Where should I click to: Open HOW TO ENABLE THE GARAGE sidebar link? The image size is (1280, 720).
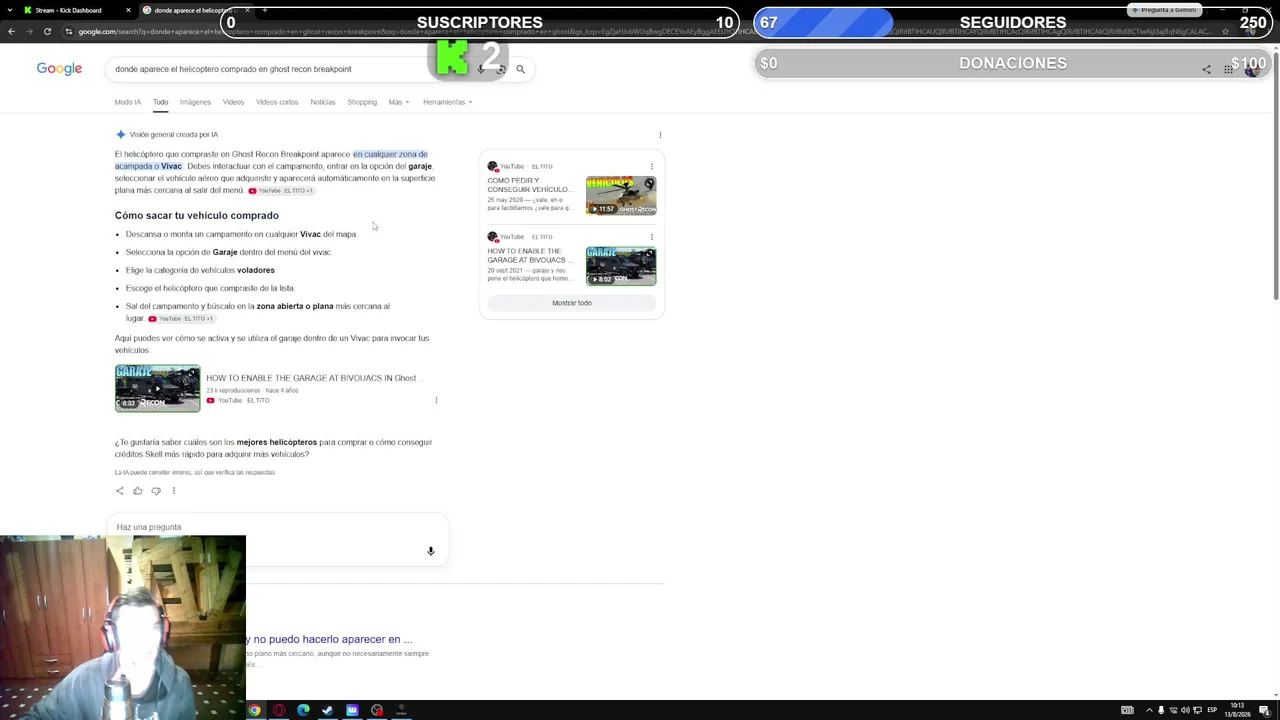point(531,255)
